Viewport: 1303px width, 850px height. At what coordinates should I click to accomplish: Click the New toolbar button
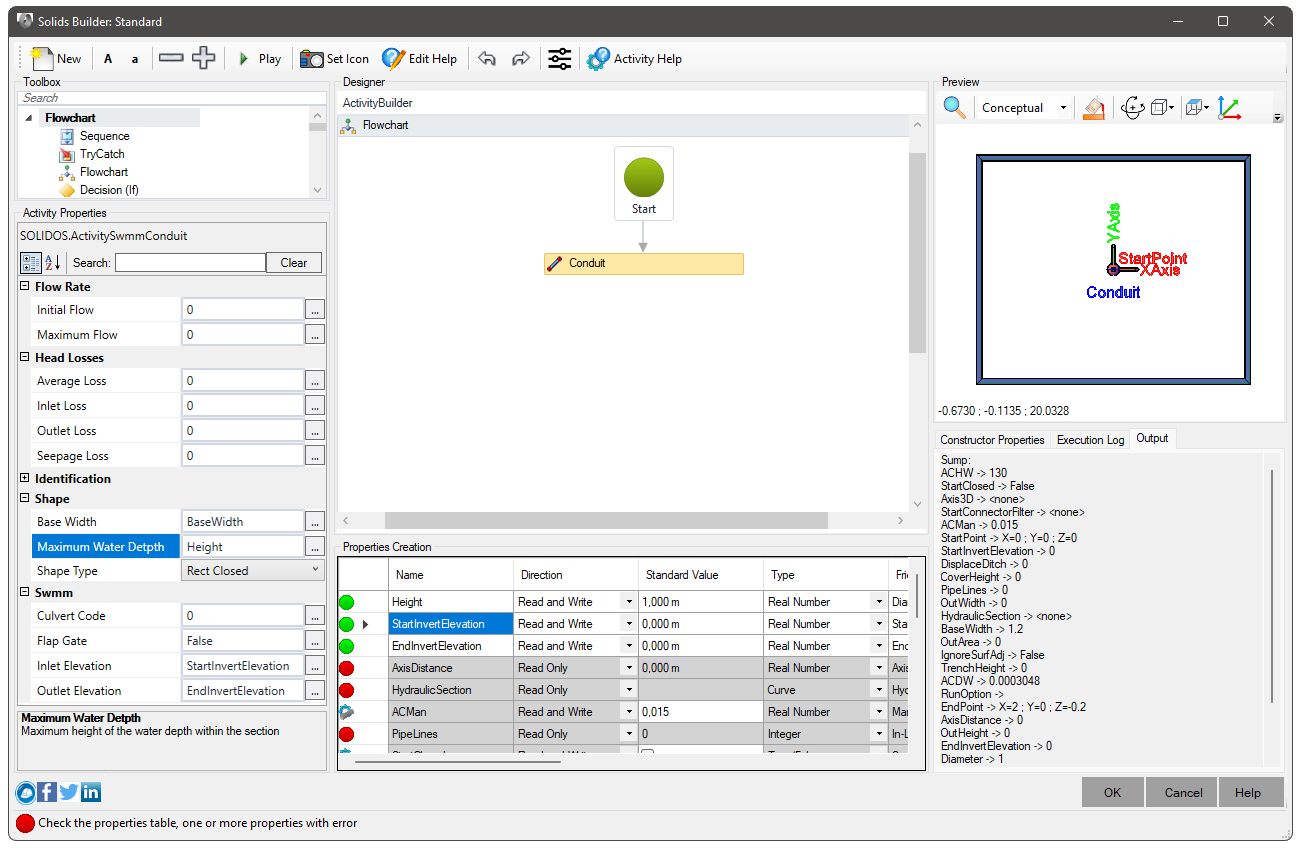[56, 59]
